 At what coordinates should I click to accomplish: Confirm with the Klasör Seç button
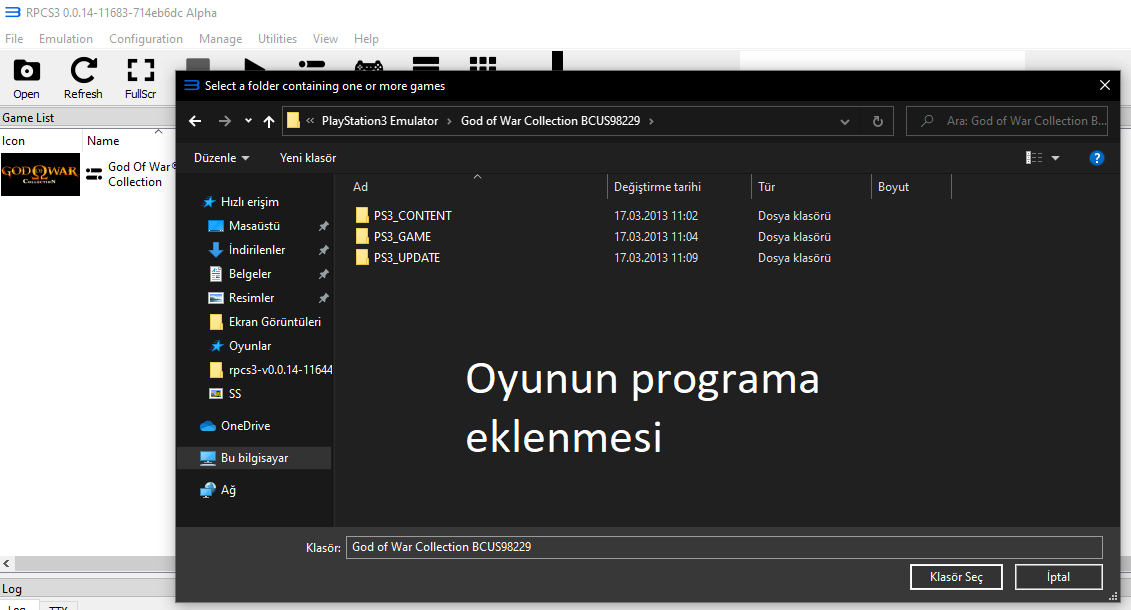pyautogui.click(x=956, y=577)
